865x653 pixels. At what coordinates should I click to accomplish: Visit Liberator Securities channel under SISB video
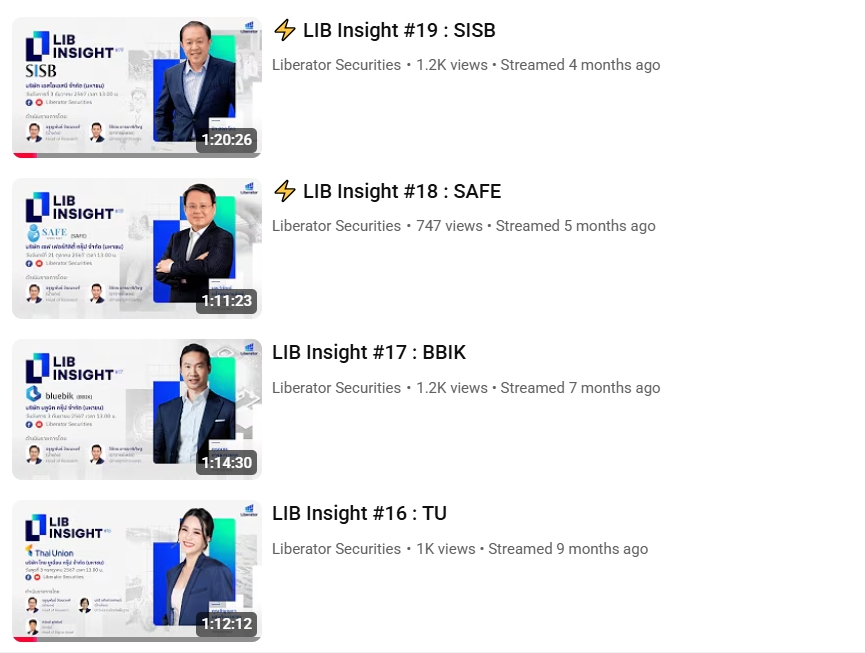337,65
